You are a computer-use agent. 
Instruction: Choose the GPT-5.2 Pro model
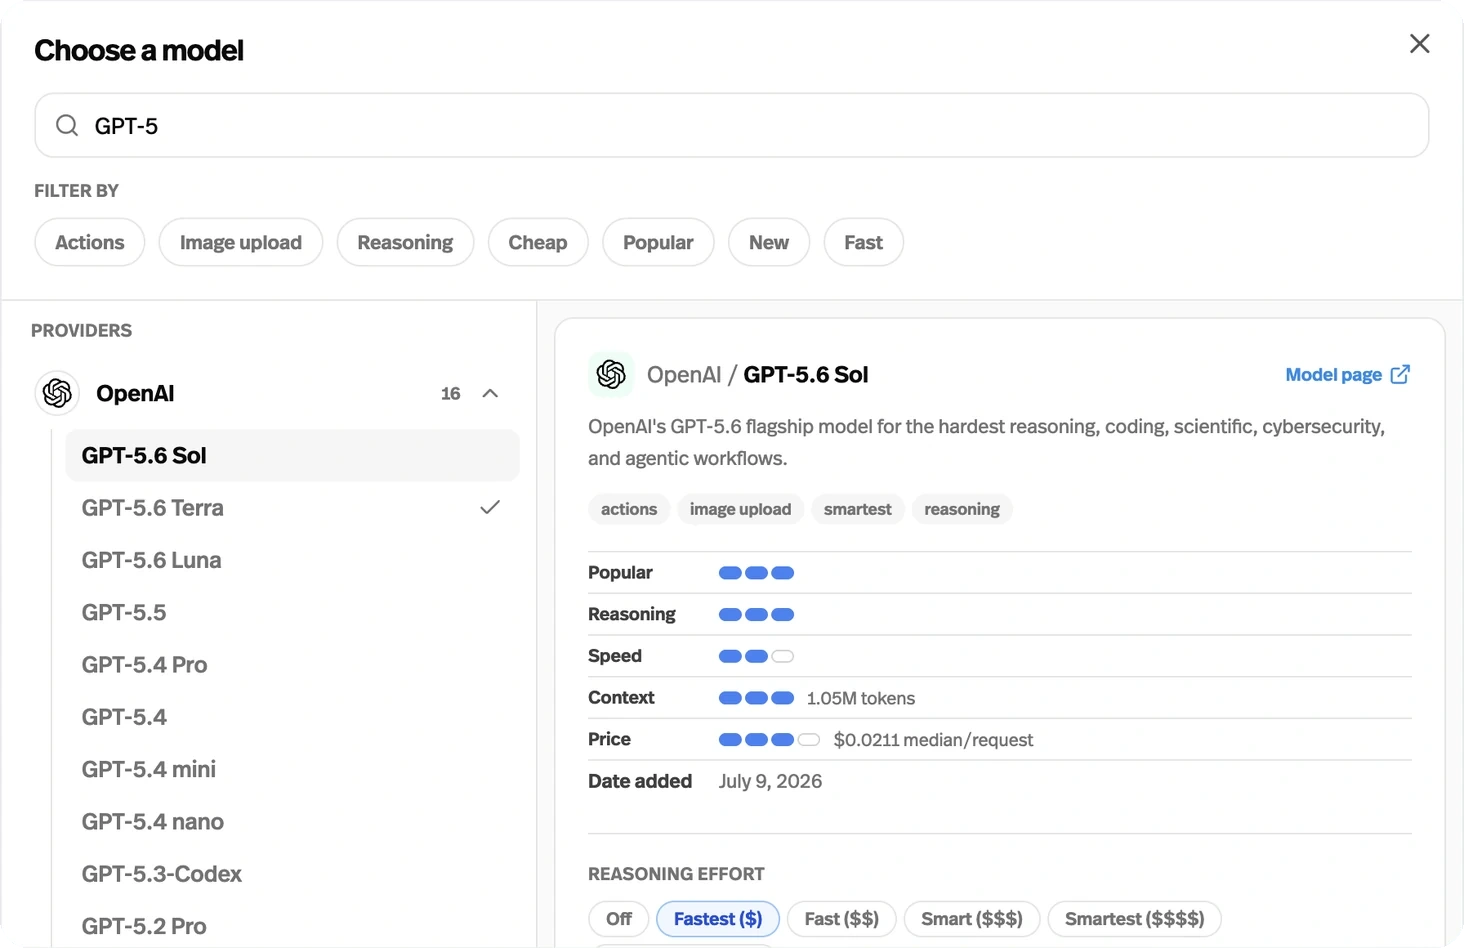tap(293, 926)
